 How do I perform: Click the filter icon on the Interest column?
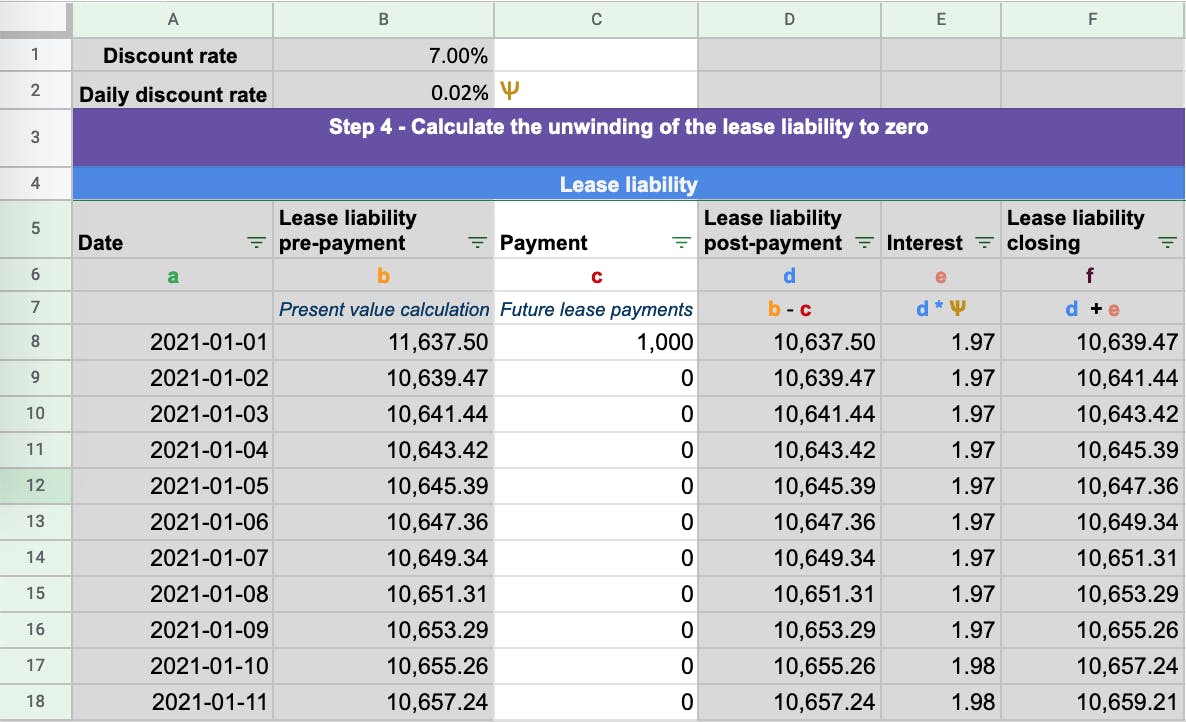coord(986,242)
